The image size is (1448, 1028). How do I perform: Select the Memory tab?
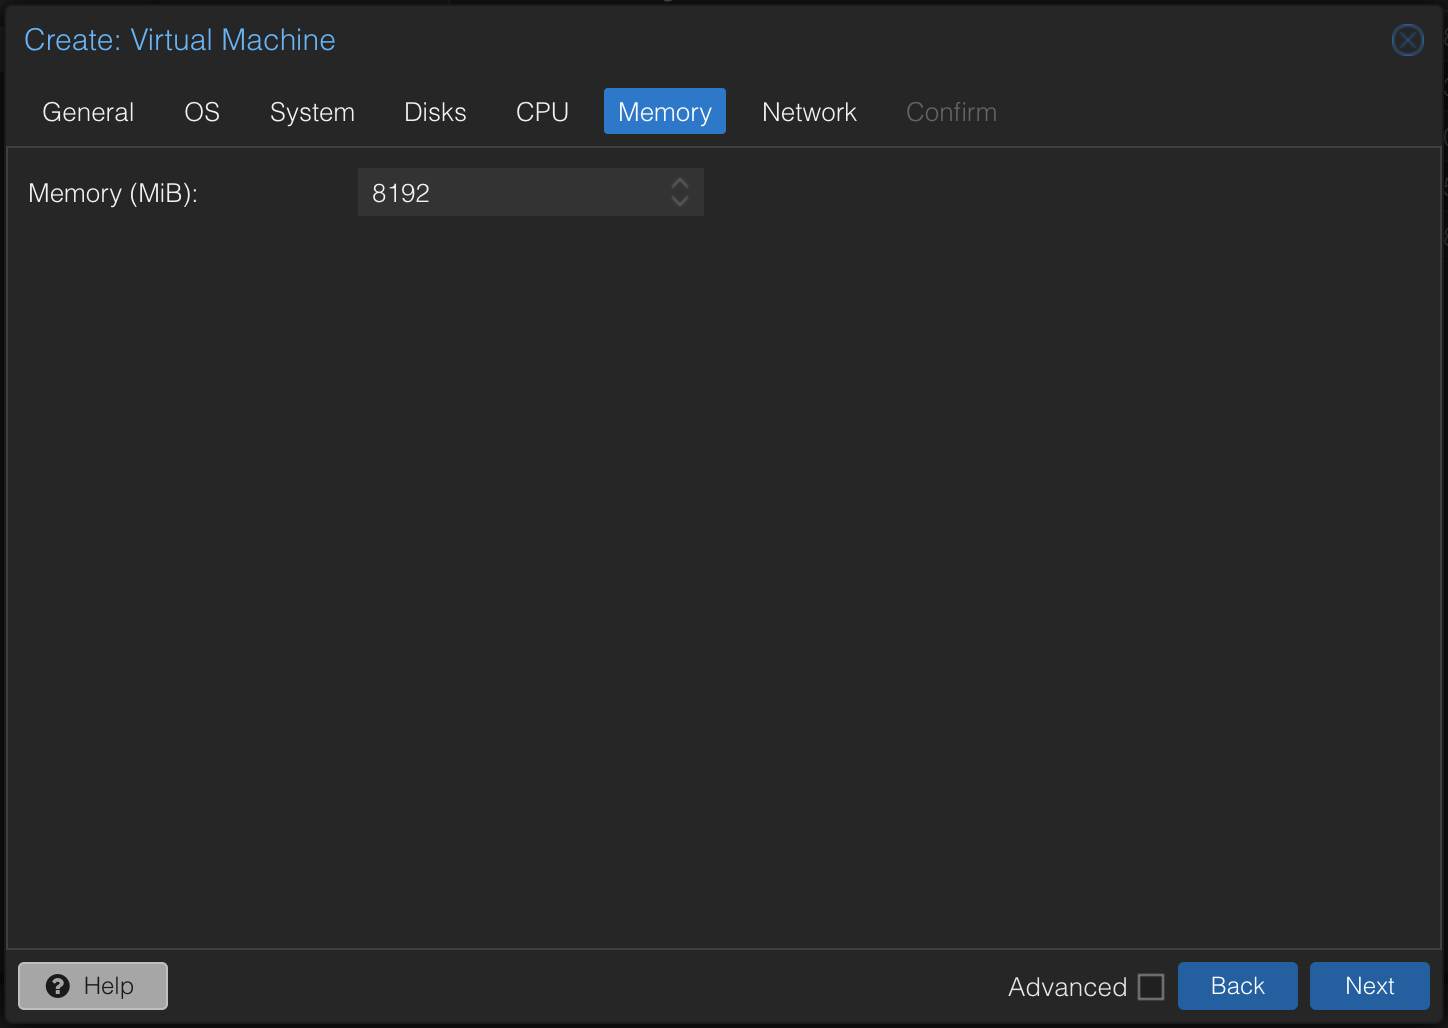point(664,111)
